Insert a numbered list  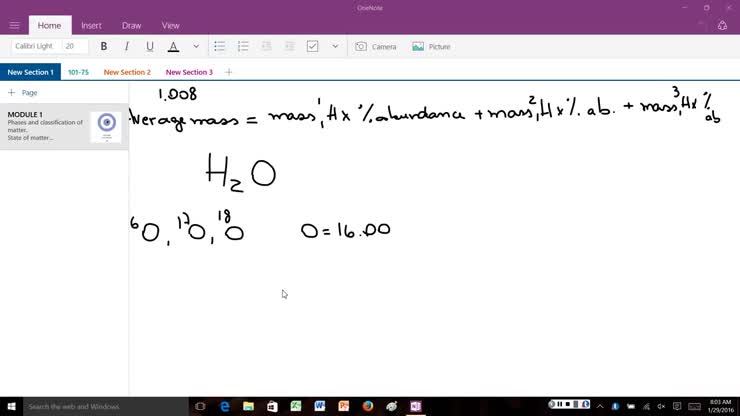(243, 46)
